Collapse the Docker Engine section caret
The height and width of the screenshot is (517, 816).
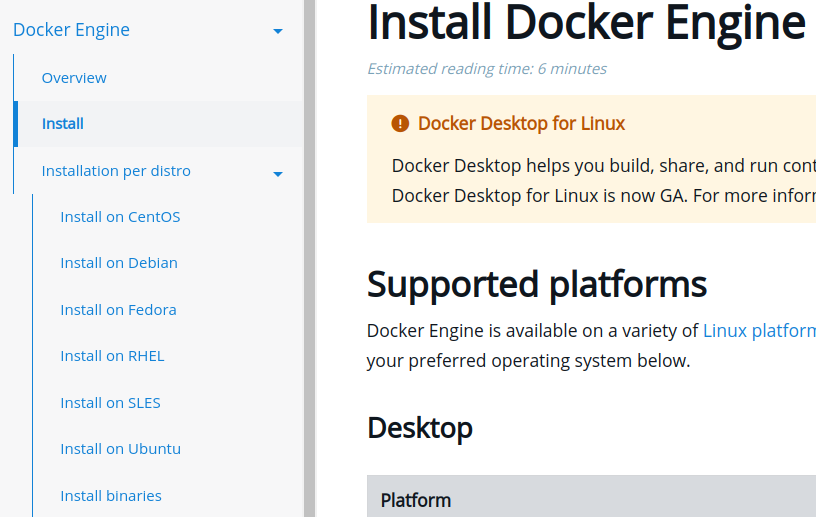coord(278,31)
